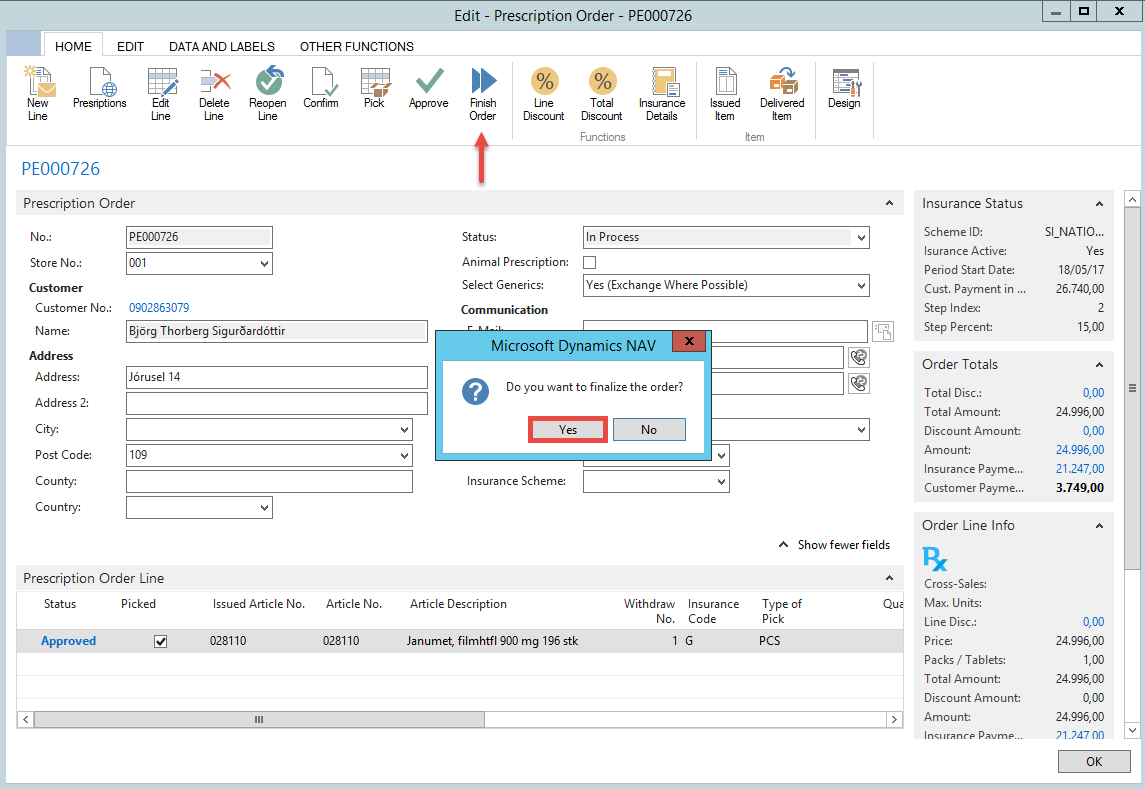1145x789 pixels.
Task: Uncheck the Picked checkbox in order line
Action: (160, 641)
